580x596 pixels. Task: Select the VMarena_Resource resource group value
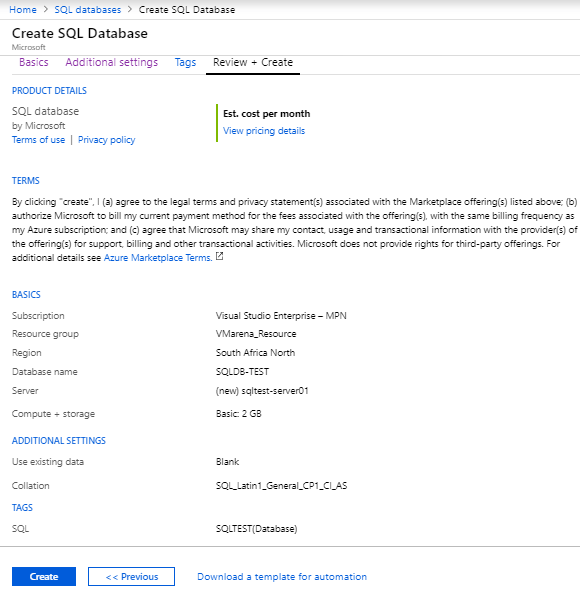(256, 334)
